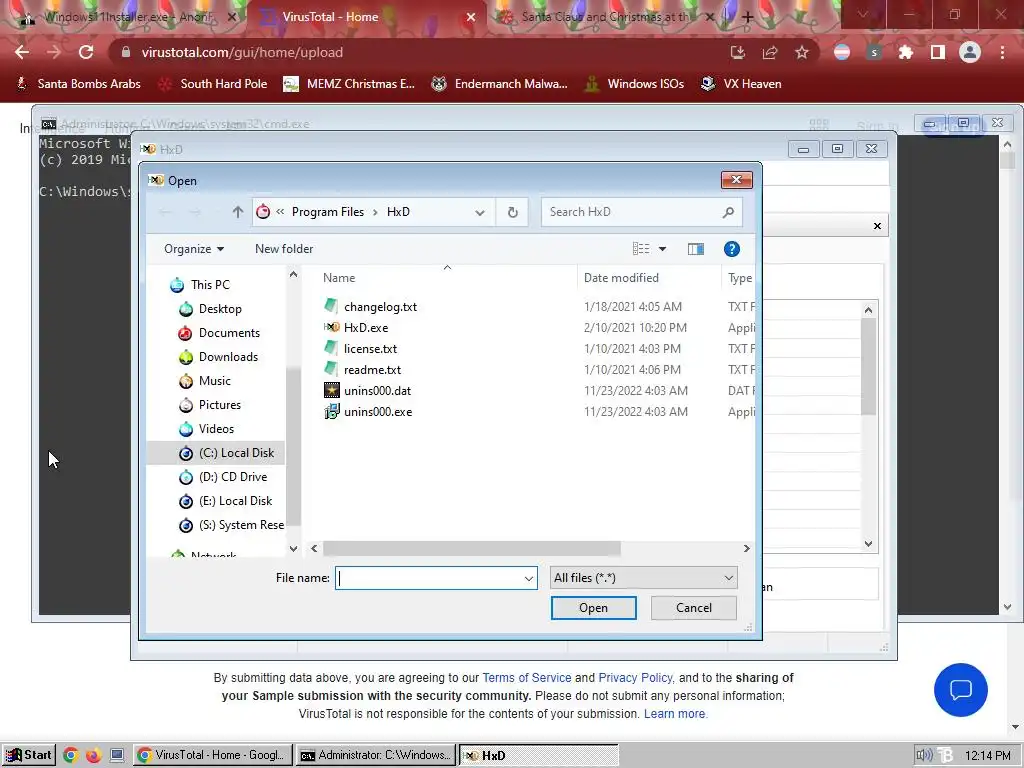Select the unins000.dat file icon
This screenshot has height=768, width=1024.
coord(332,391)
